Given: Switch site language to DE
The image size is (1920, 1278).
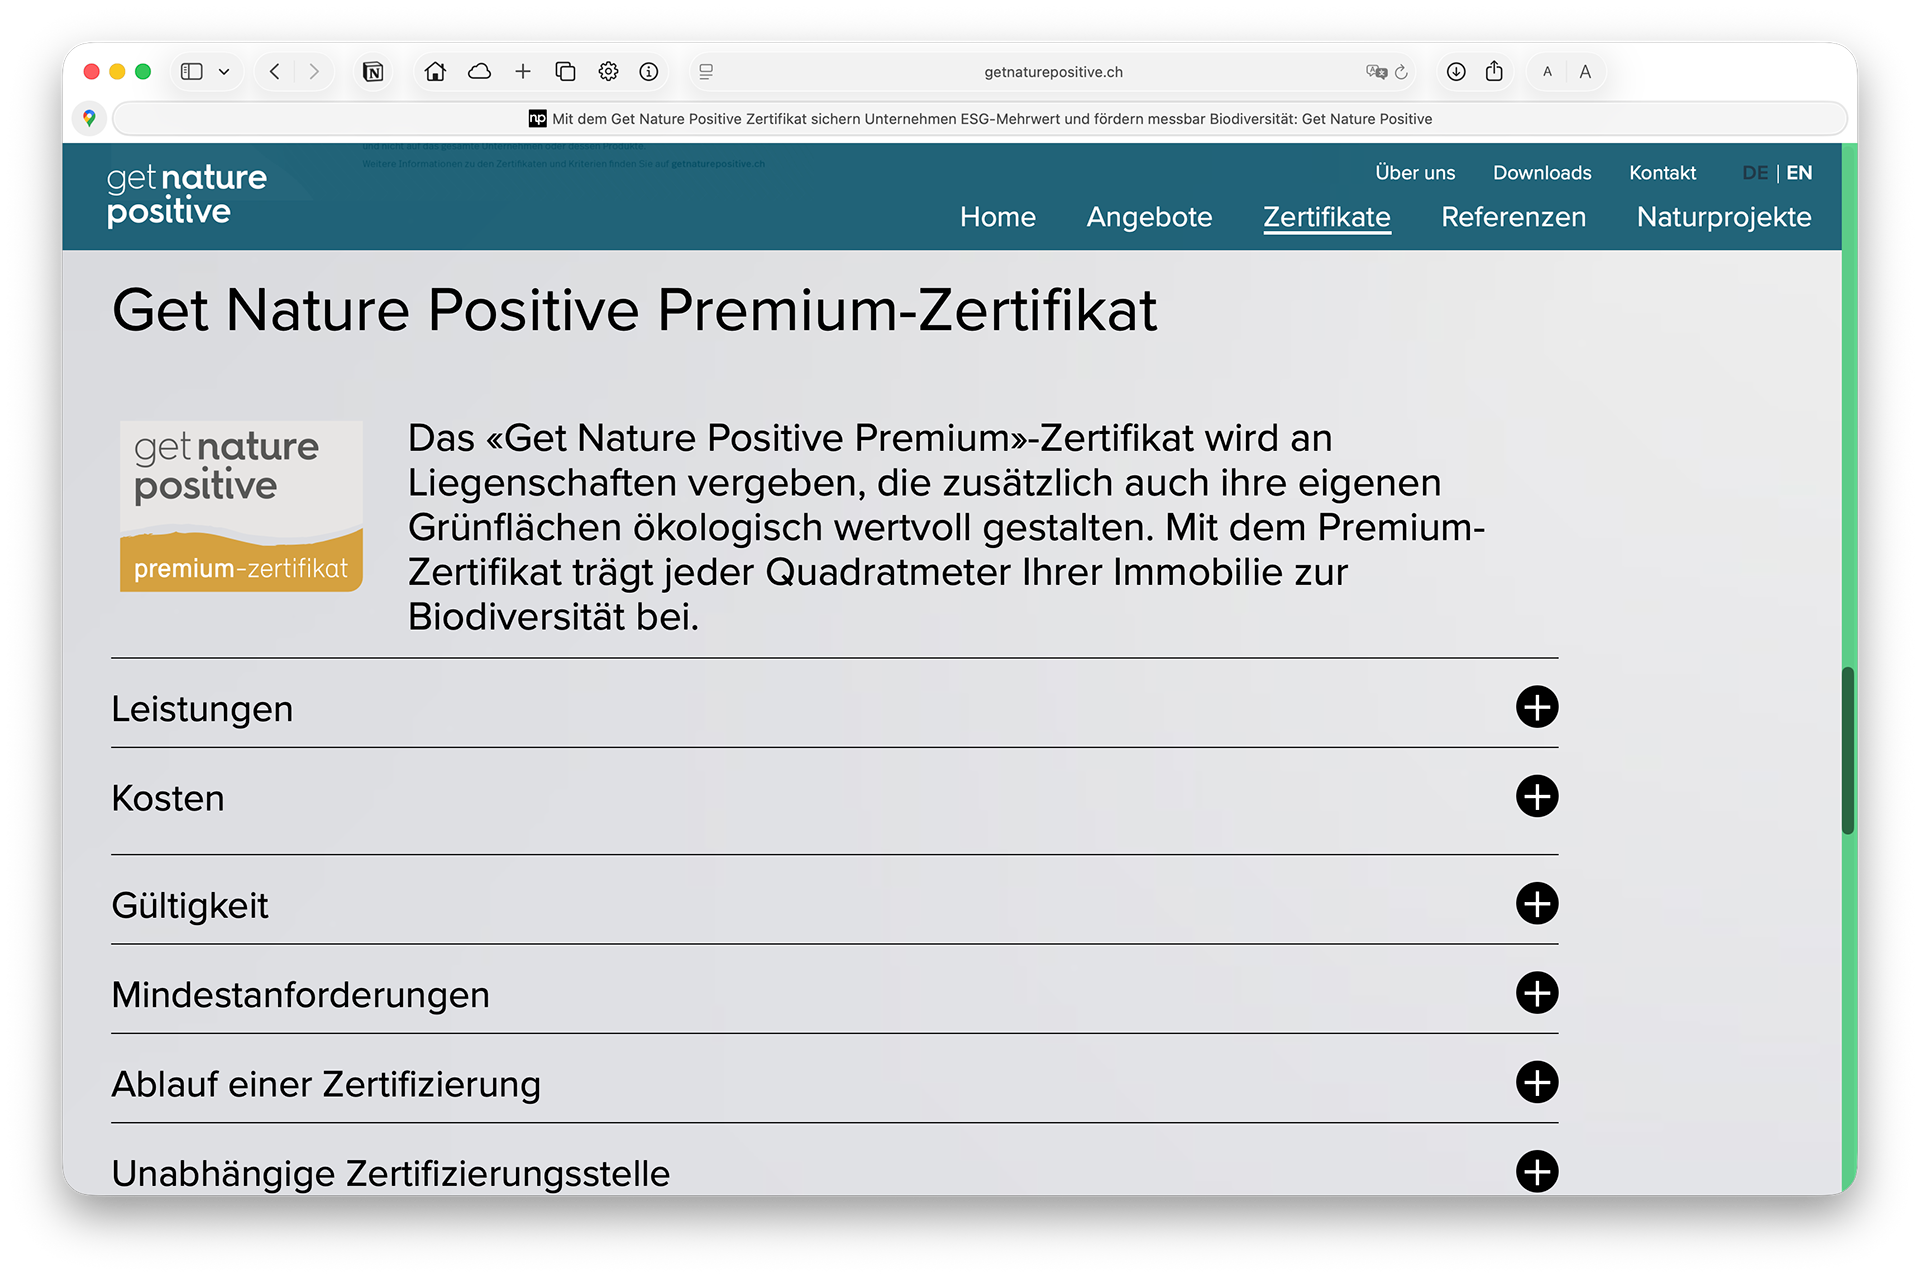Looking at the screenshot, I should (1754, 173).
